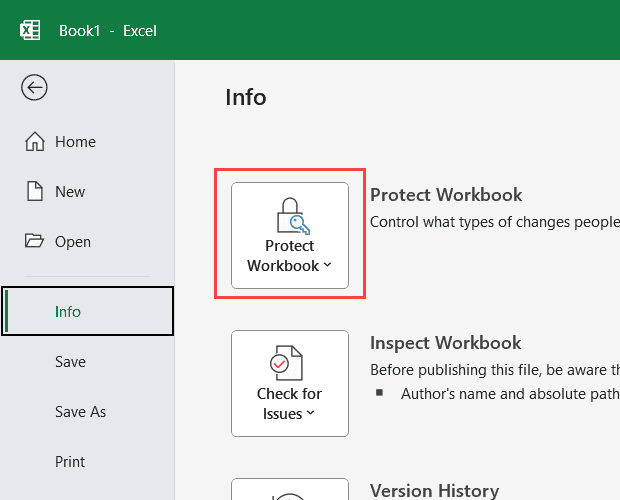
Task: Click the back arrow to return to workbook
Action: 35,88
